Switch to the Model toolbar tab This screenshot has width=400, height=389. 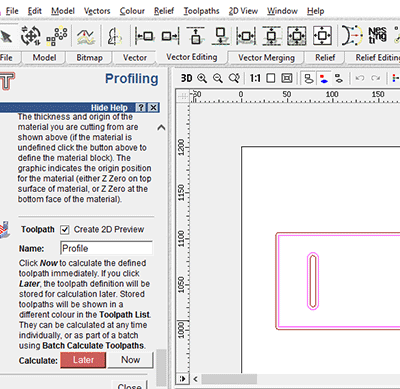(44, 58)
